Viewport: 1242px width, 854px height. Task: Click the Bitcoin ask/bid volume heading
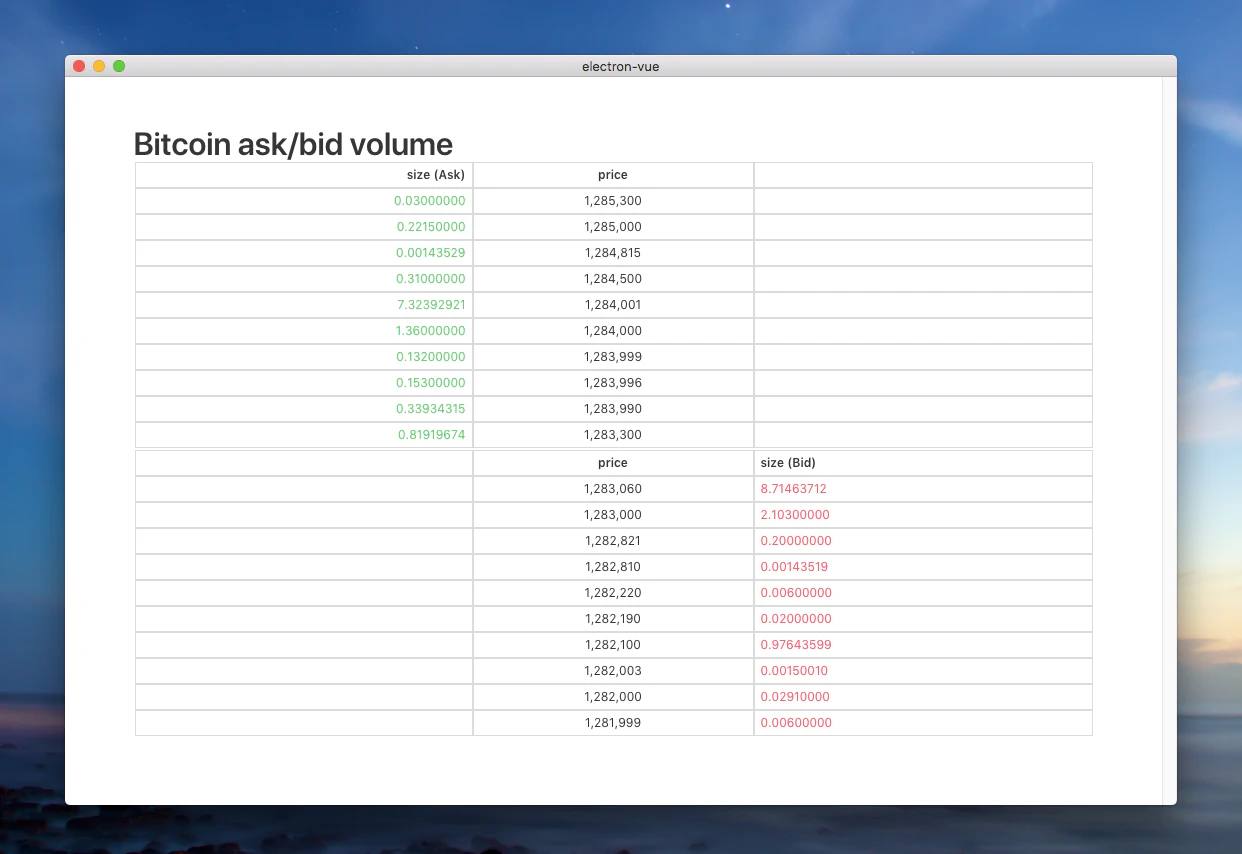pos(293,144)
